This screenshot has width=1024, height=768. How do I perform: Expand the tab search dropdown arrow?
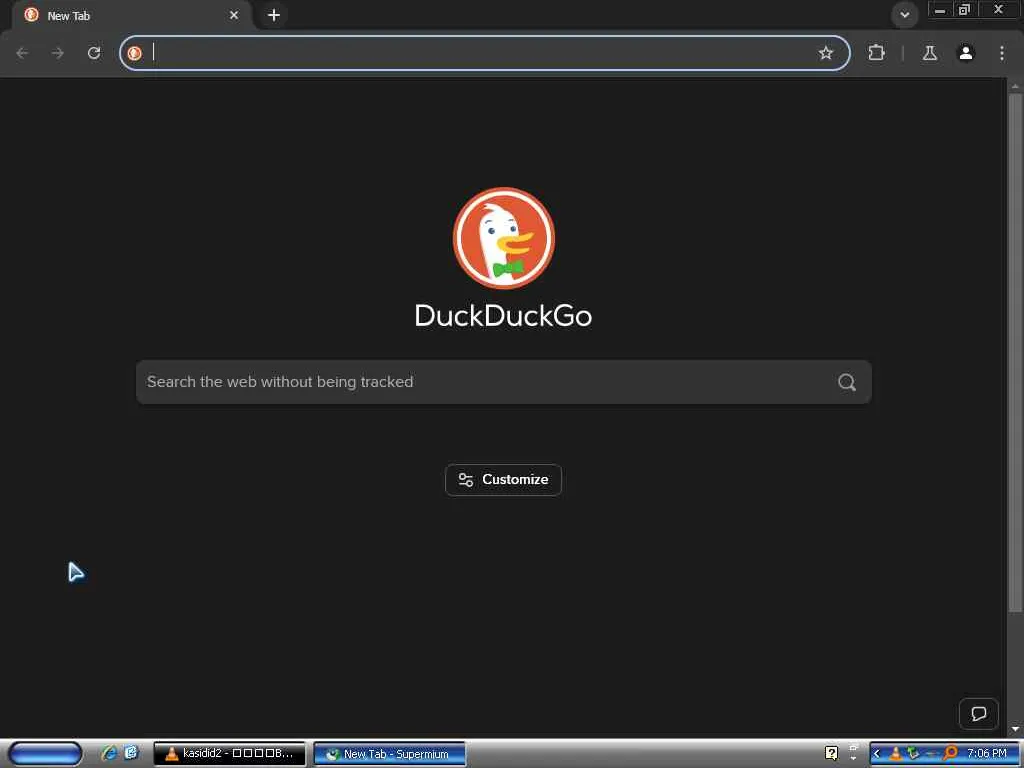(904, 14)
